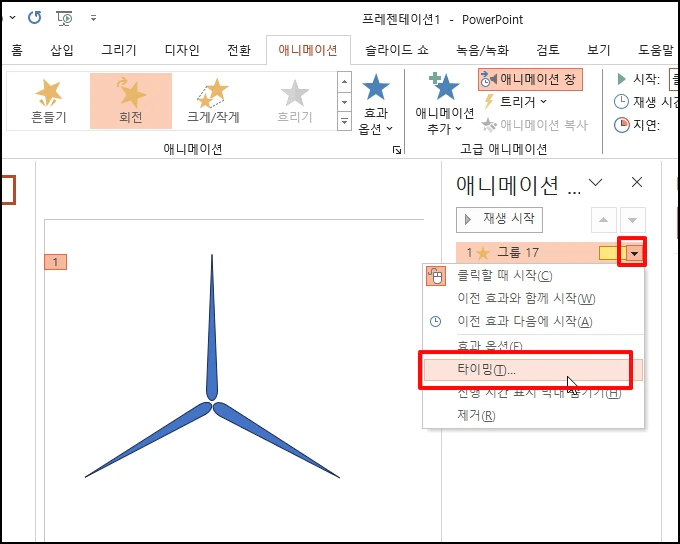Open the 트리거 dropdown
The width and height of the screenshot is (680, 544).
(x=515, y=102)
